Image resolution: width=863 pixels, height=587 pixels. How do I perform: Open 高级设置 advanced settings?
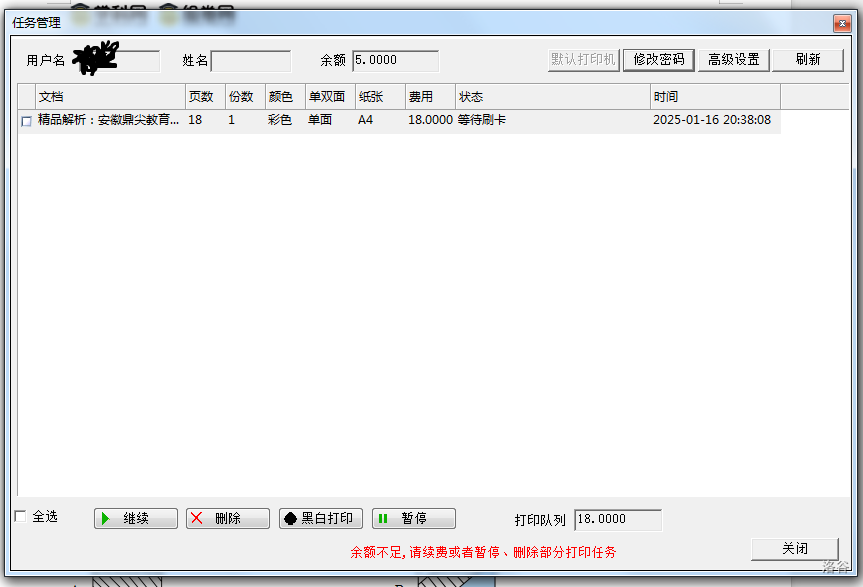pos(733,60)
